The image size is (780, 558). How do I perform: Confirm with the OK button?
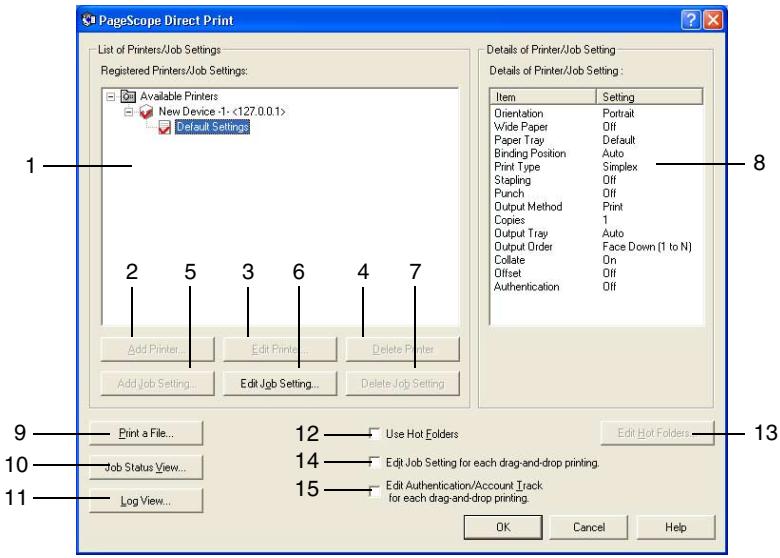pyautogui.click(x=503, y=527)
